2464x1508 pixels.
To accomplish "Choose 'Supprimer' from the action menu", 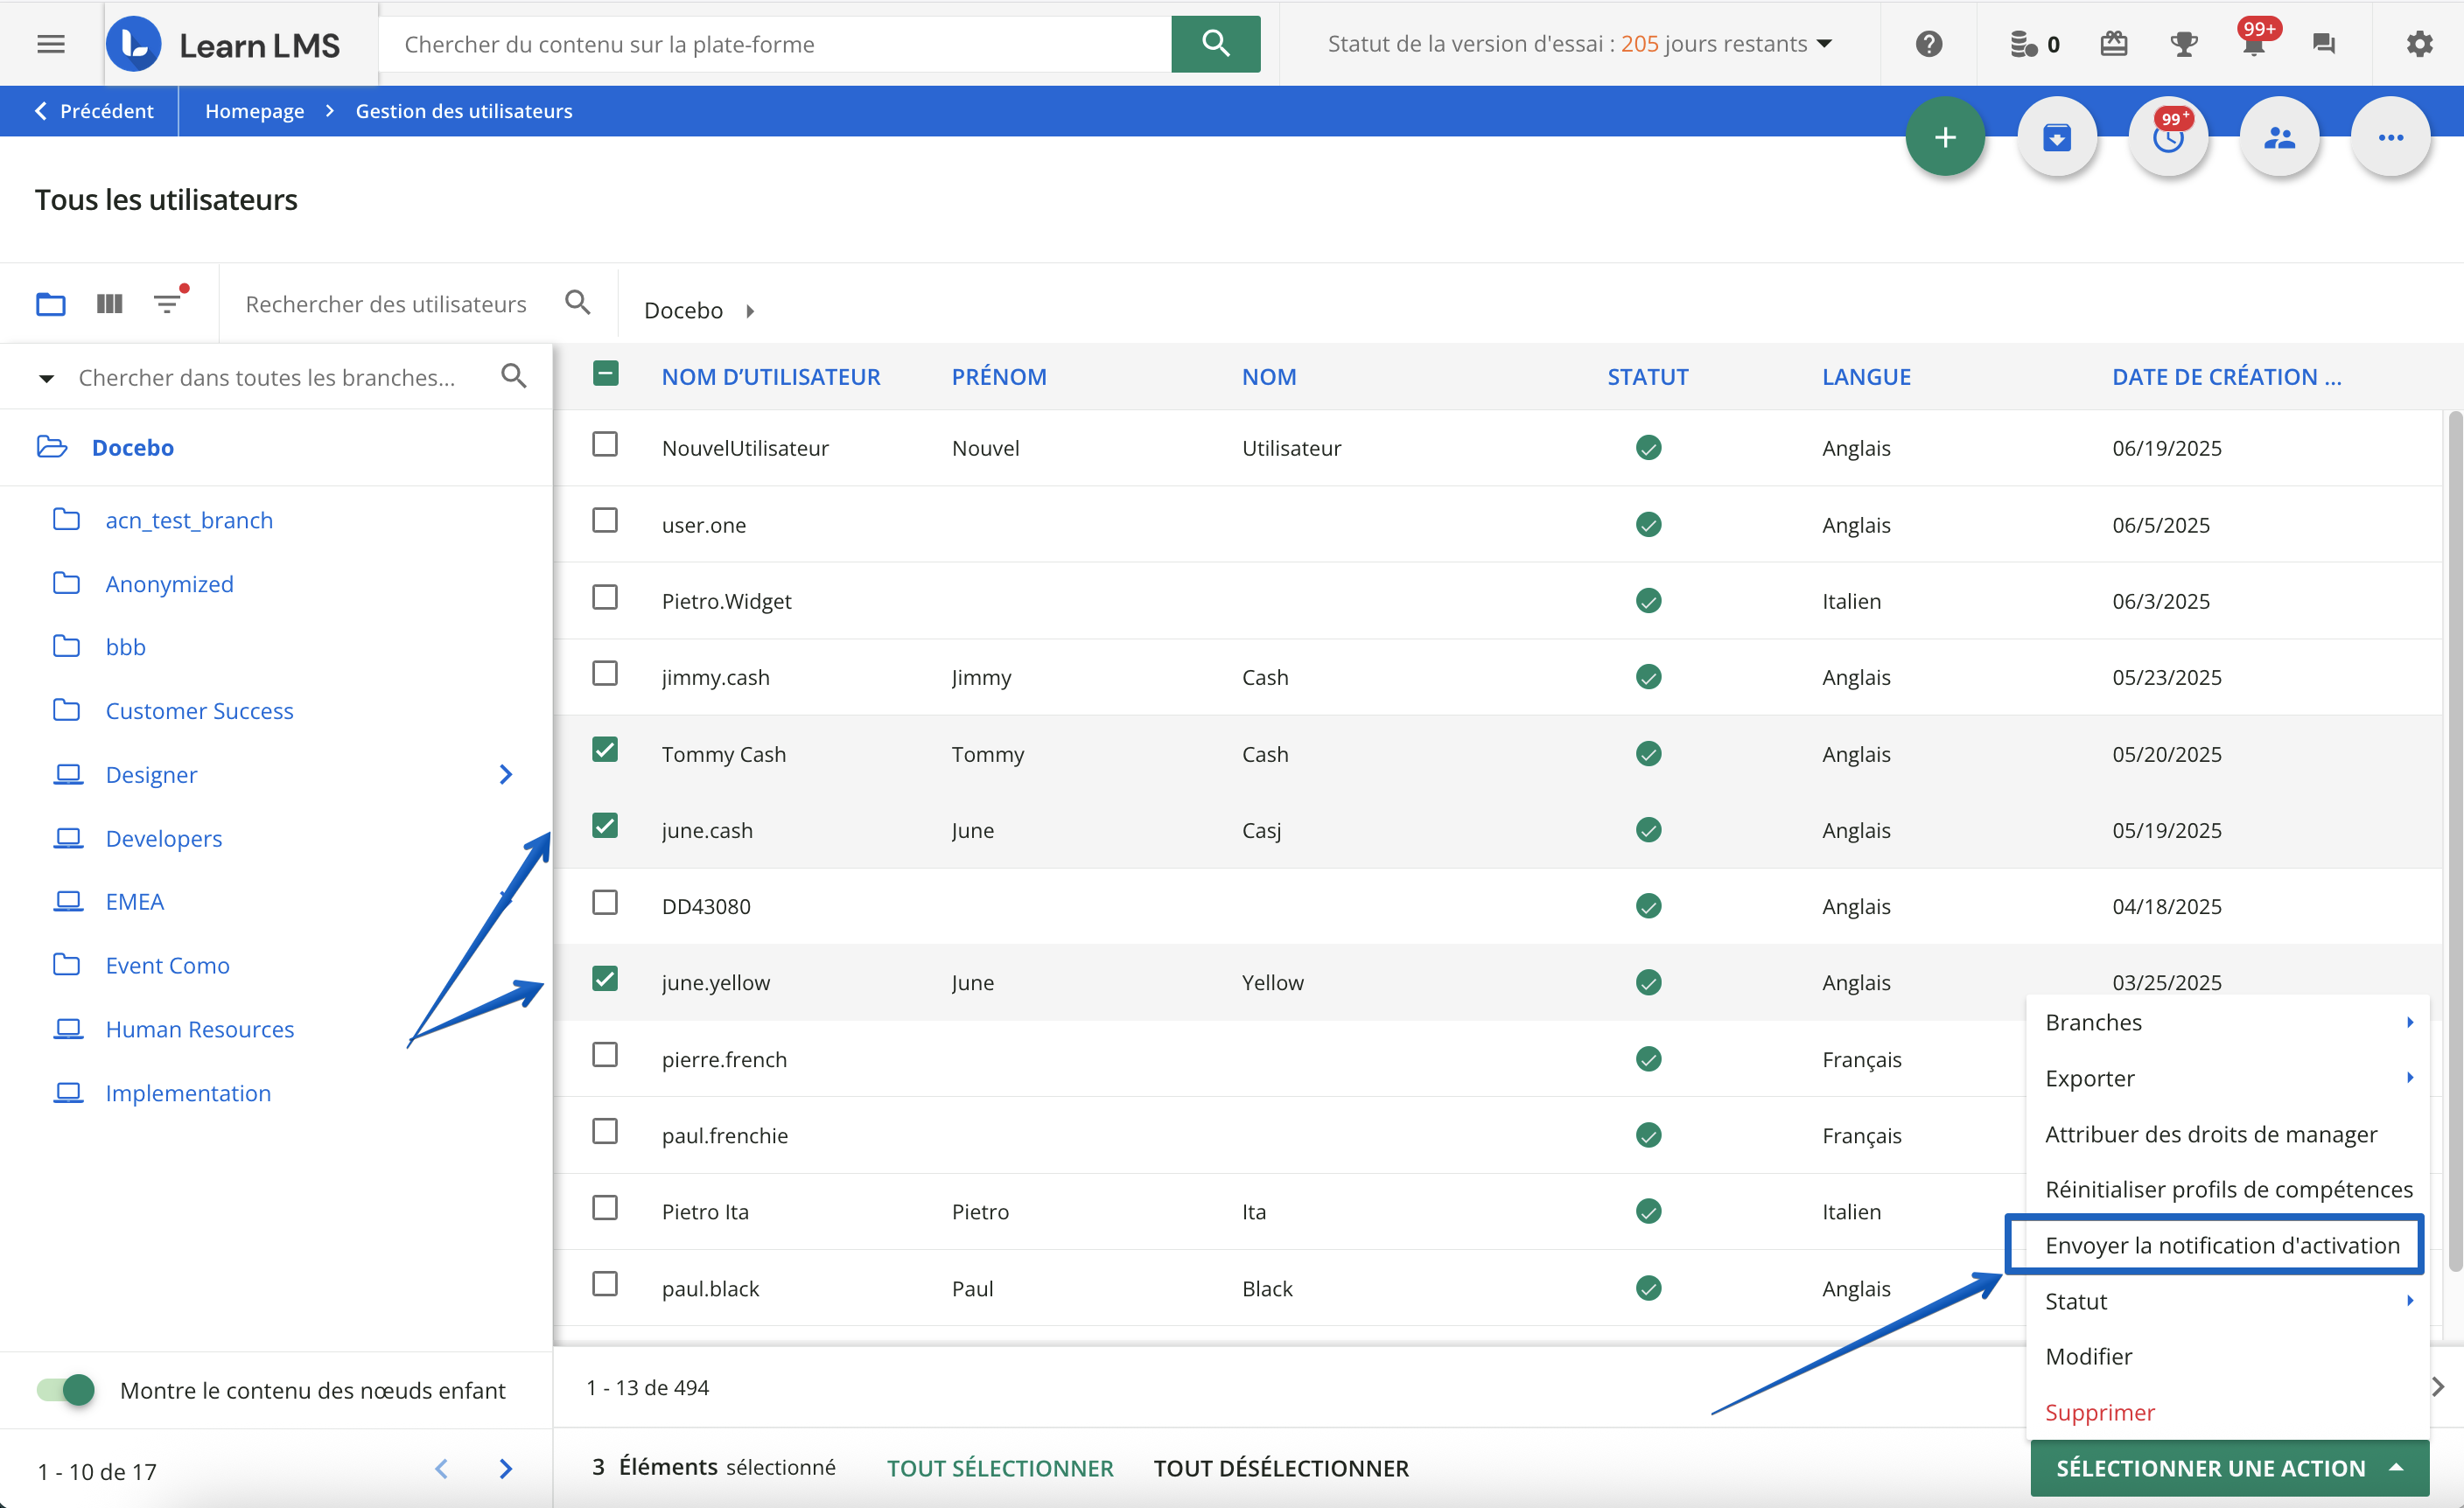I will [2099, 1412].
